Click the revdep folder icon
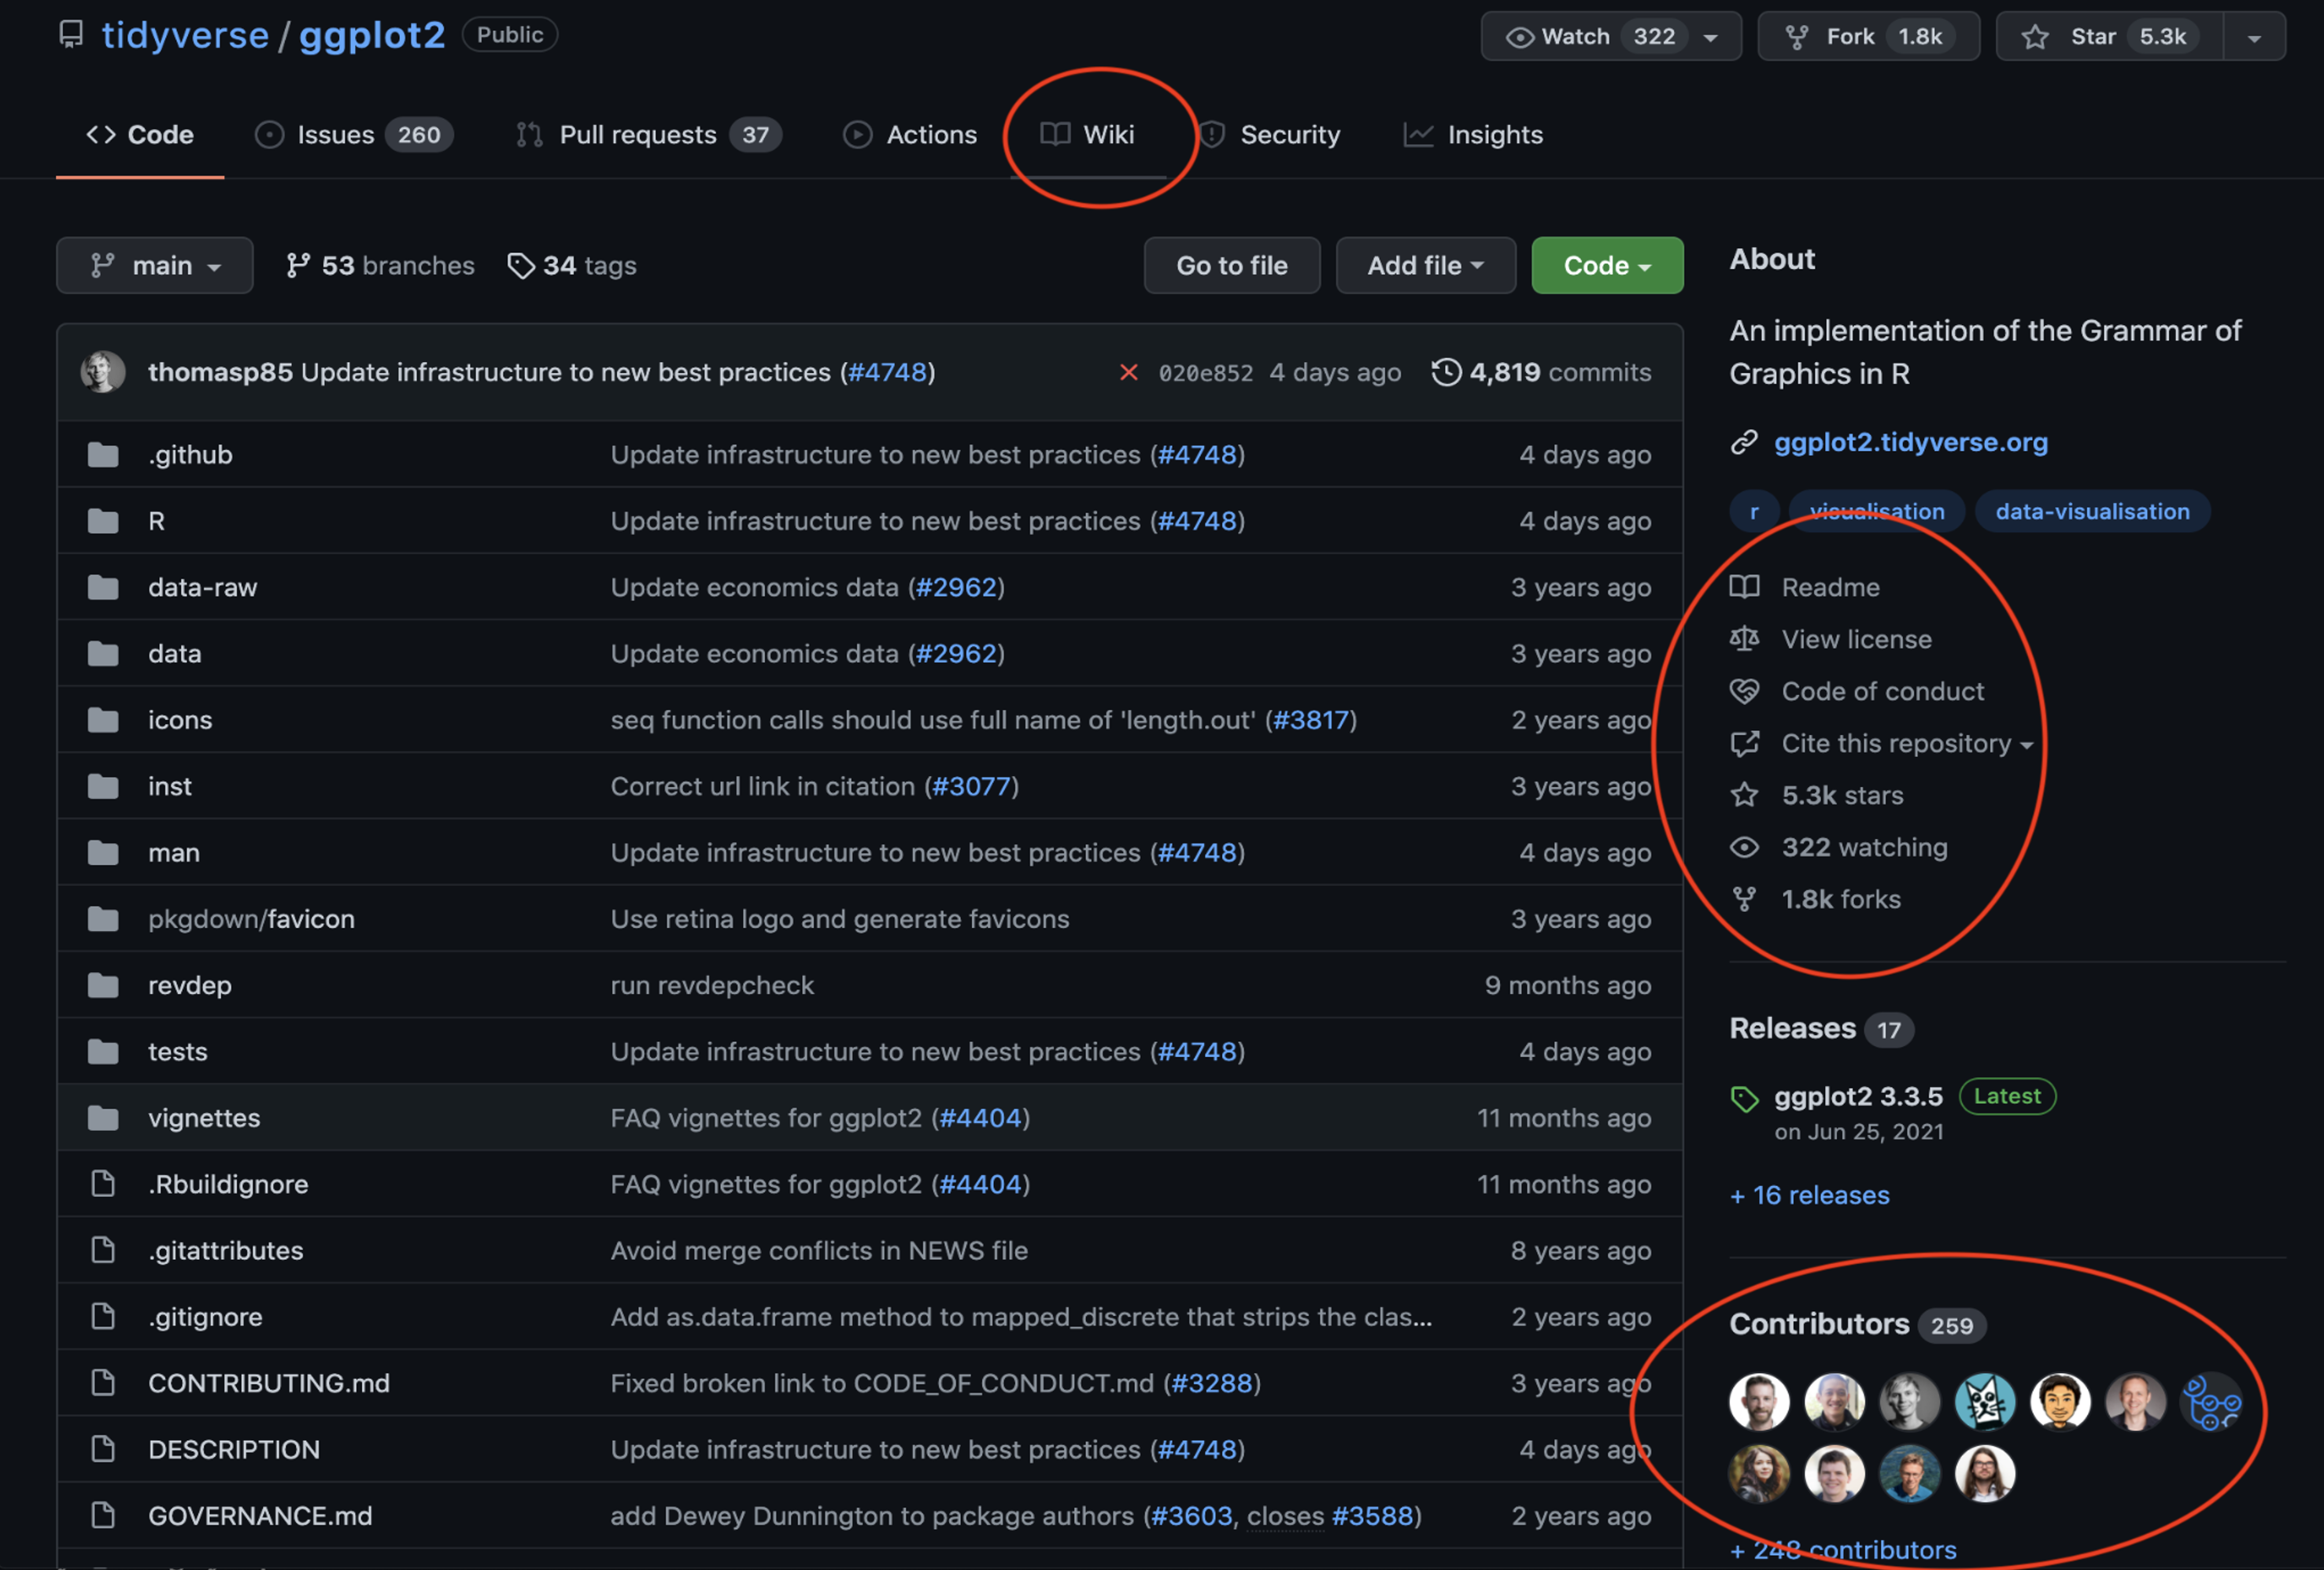The image size is (2324, 1570). 102,986
